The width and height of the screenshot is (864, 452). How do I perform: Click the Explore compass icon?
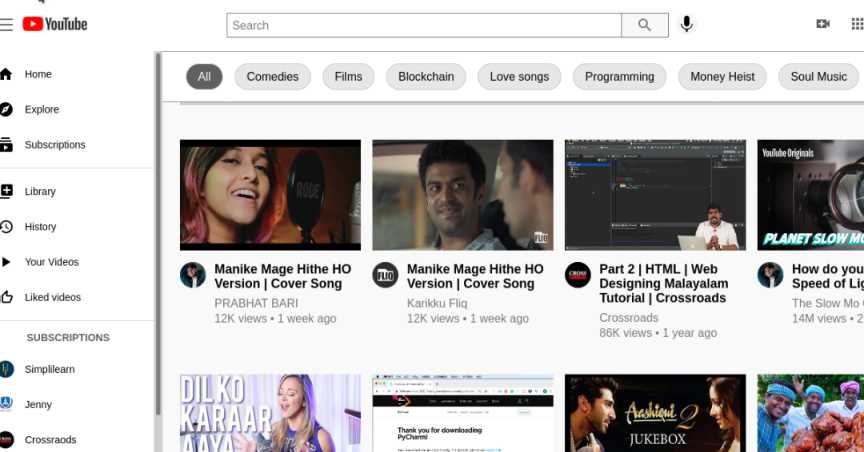[x=6, y=109]
